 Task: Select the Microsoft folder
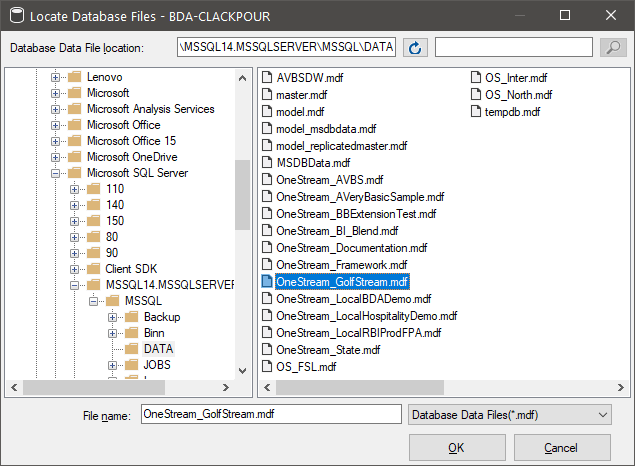pos(108,93)
